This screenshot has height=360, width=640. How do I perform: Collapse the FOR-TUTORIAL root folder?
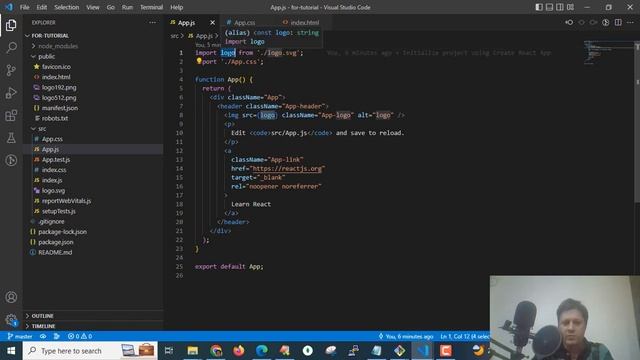[93, 36]
